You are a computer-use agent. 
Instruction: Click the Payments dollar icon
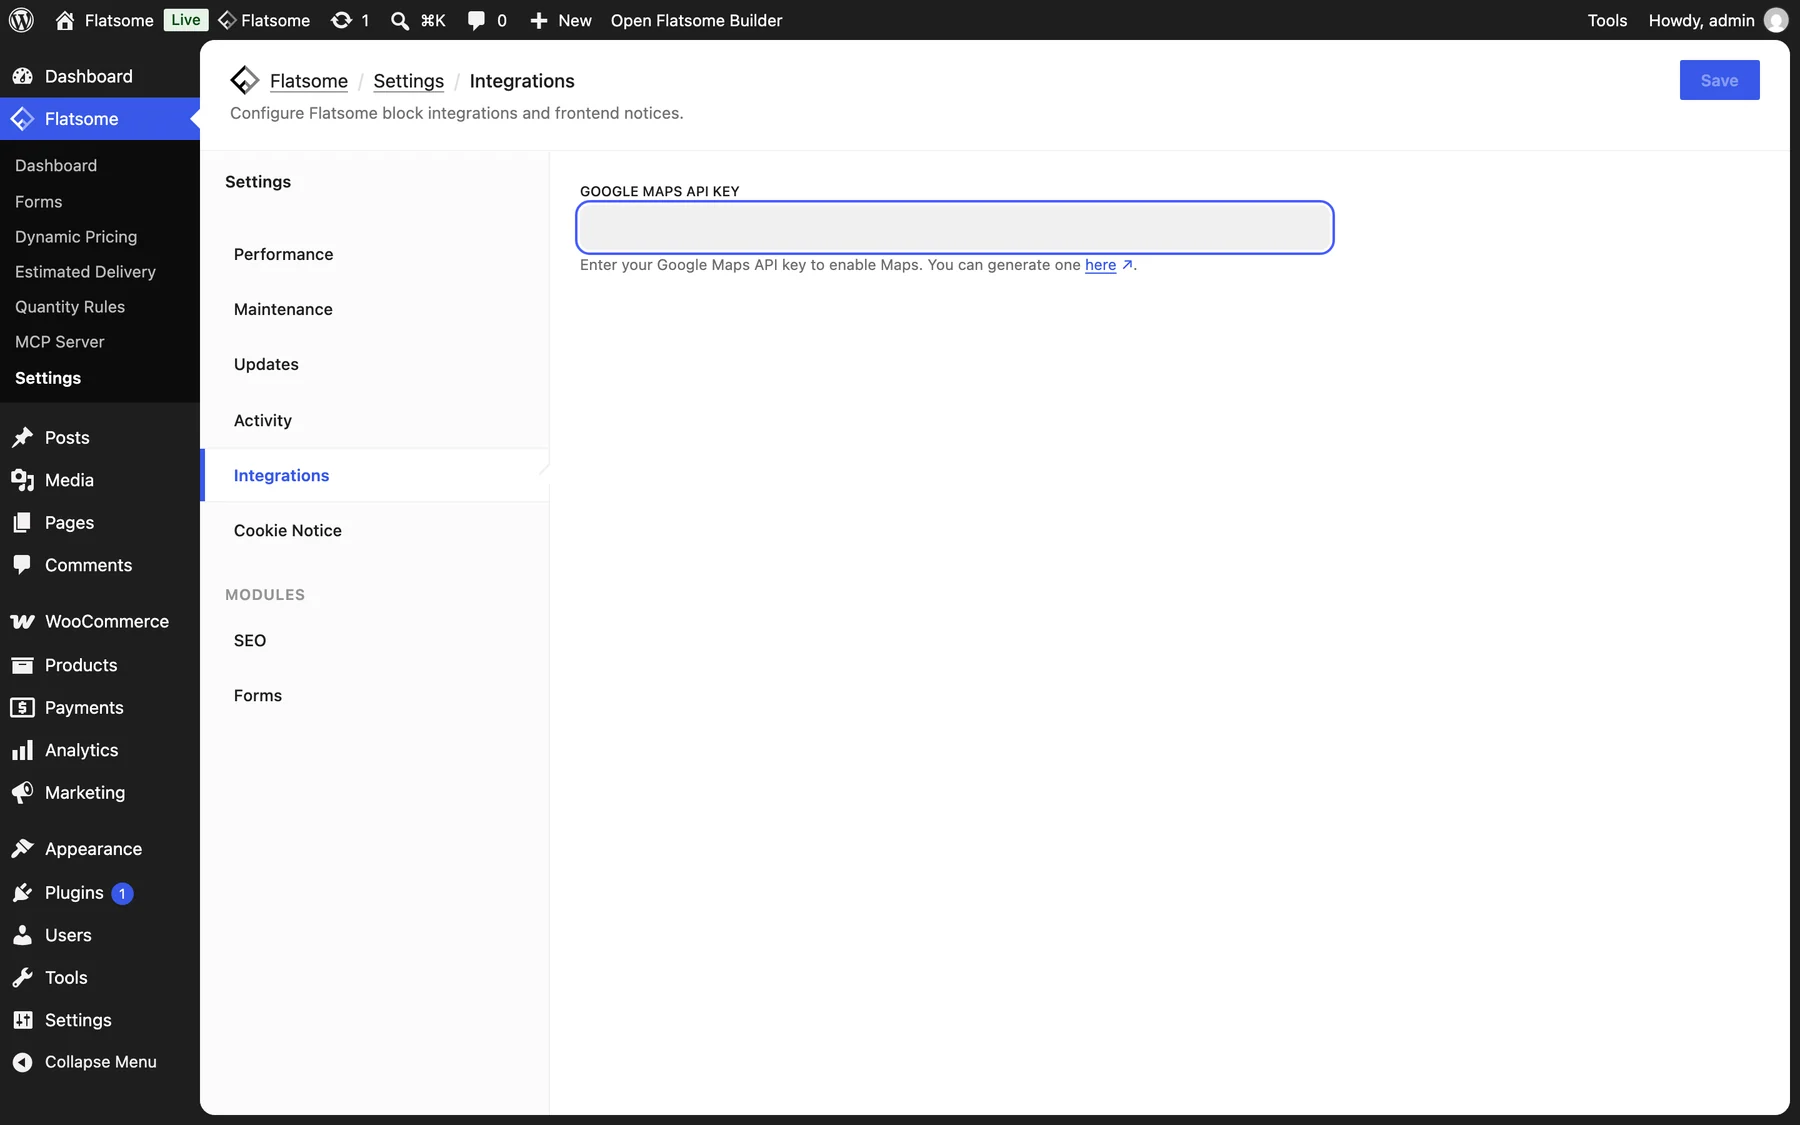(x=22, y=708)
